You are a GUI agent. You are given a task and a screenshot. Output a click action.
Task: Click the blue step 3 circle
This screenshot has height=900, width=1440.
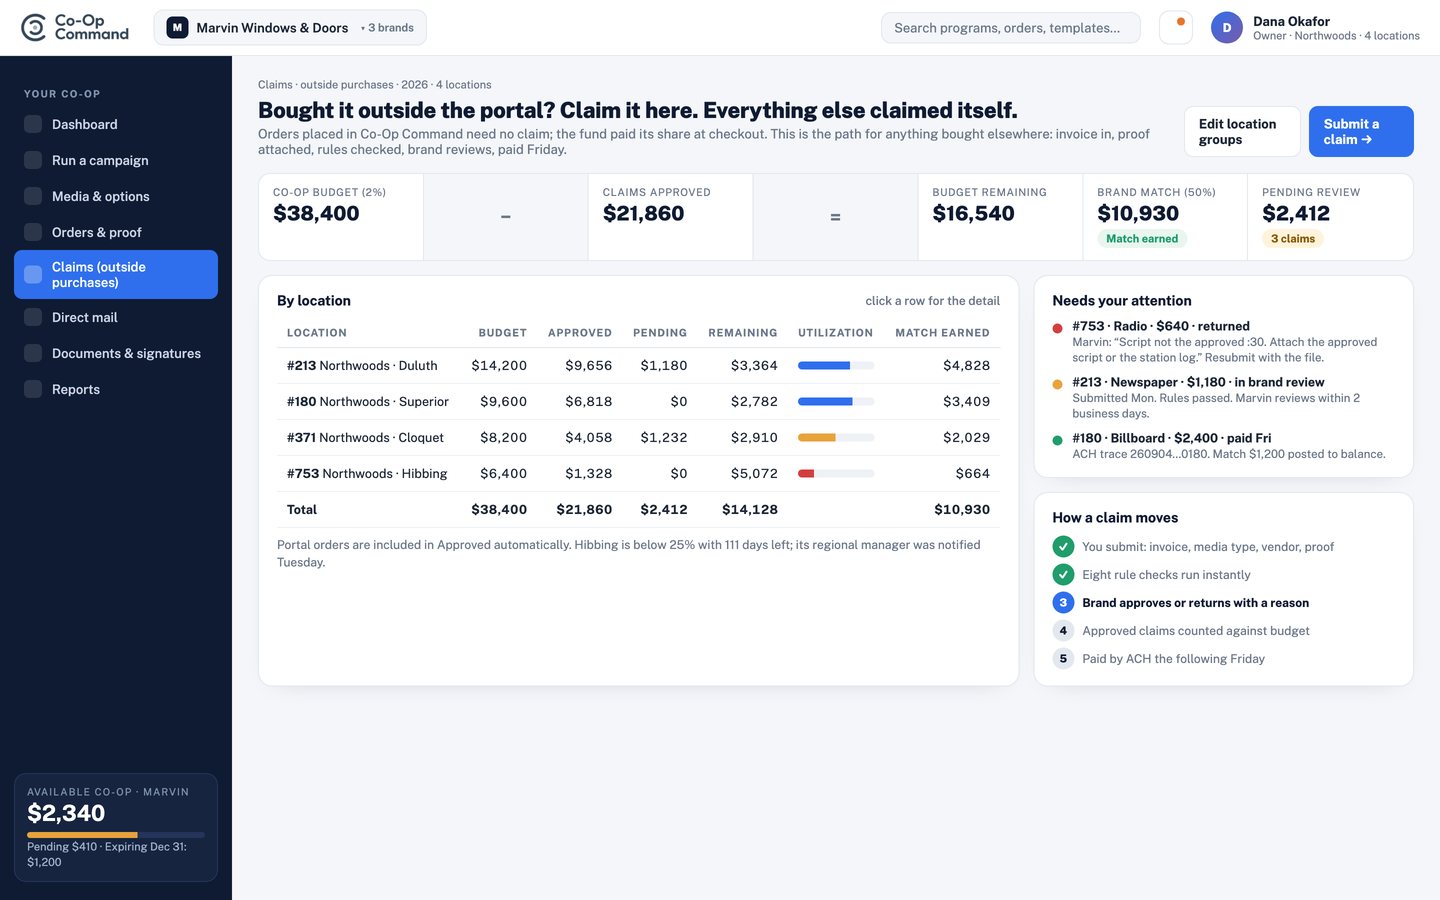tap(1063, 603)
